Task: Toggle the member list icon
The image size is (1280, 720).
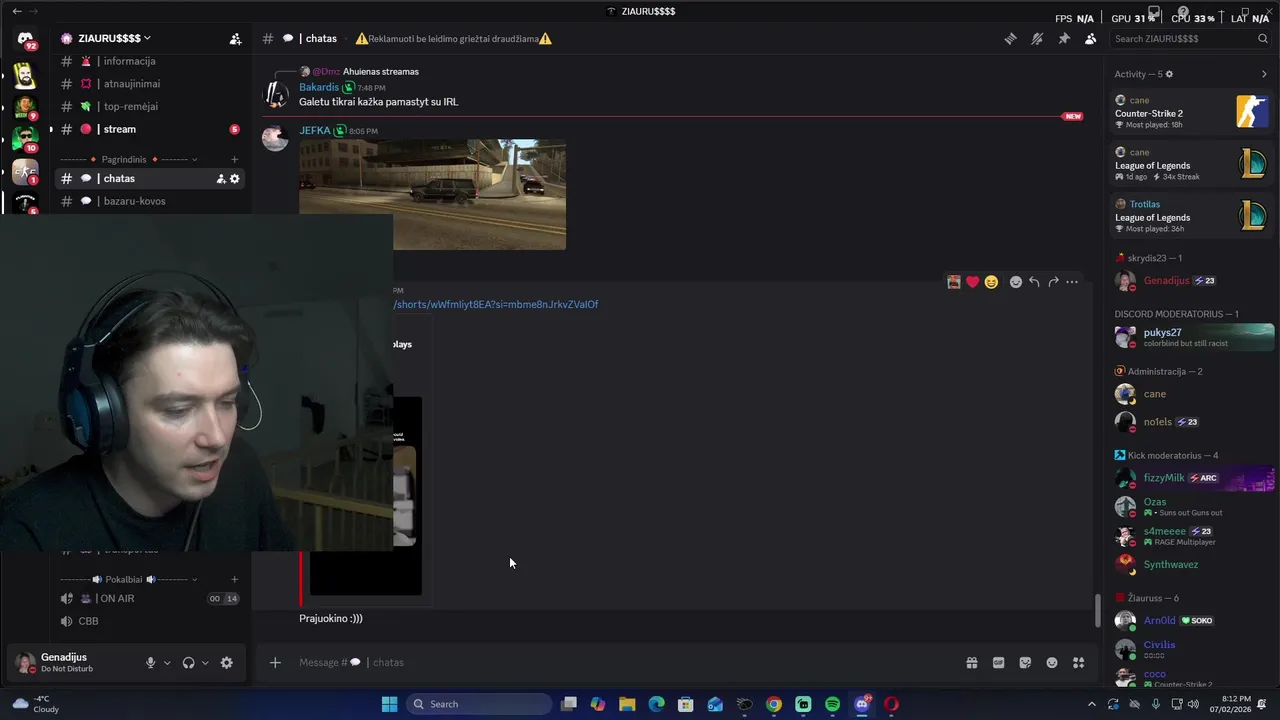Action: click(x=1090, y=39)
